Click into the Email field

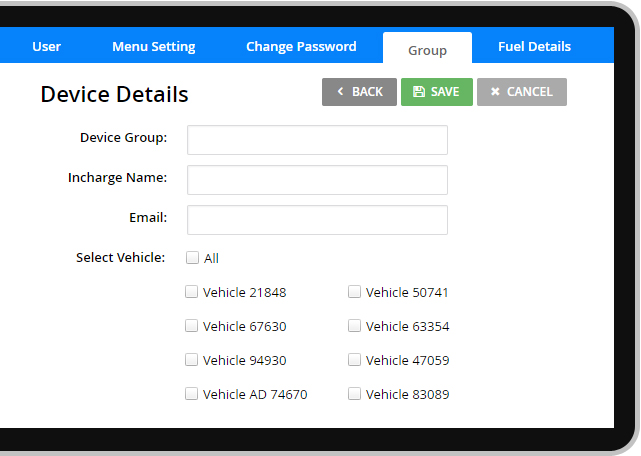coord(317,220)
